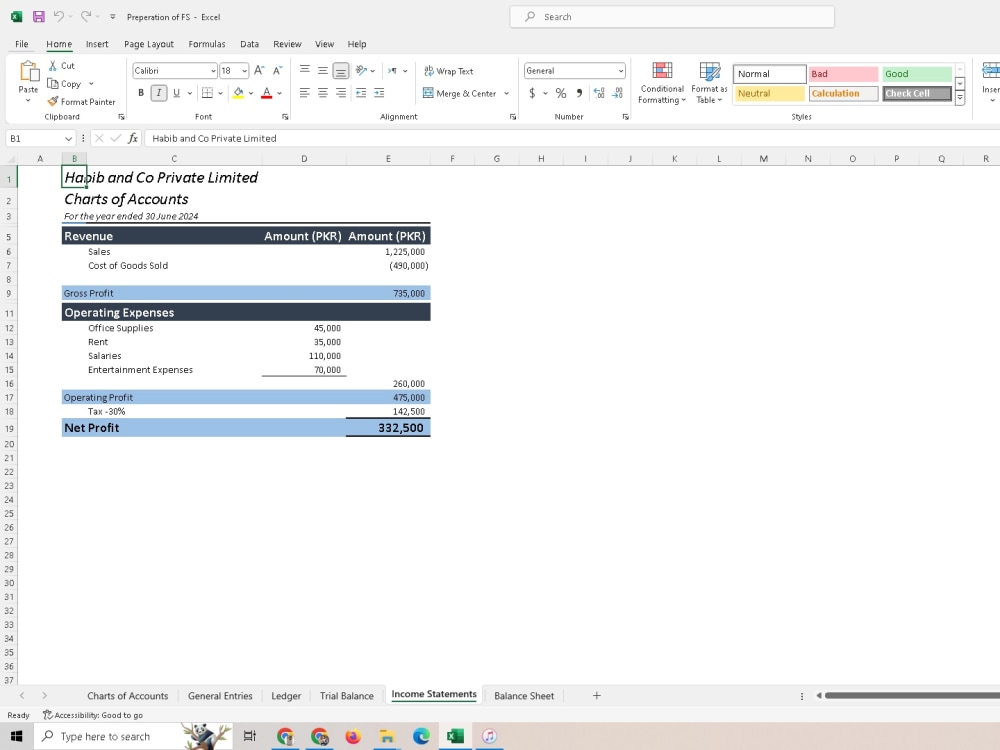
Task: Click the Redo arrow icon
Action: pyautogui.click(x=85, y=17)
